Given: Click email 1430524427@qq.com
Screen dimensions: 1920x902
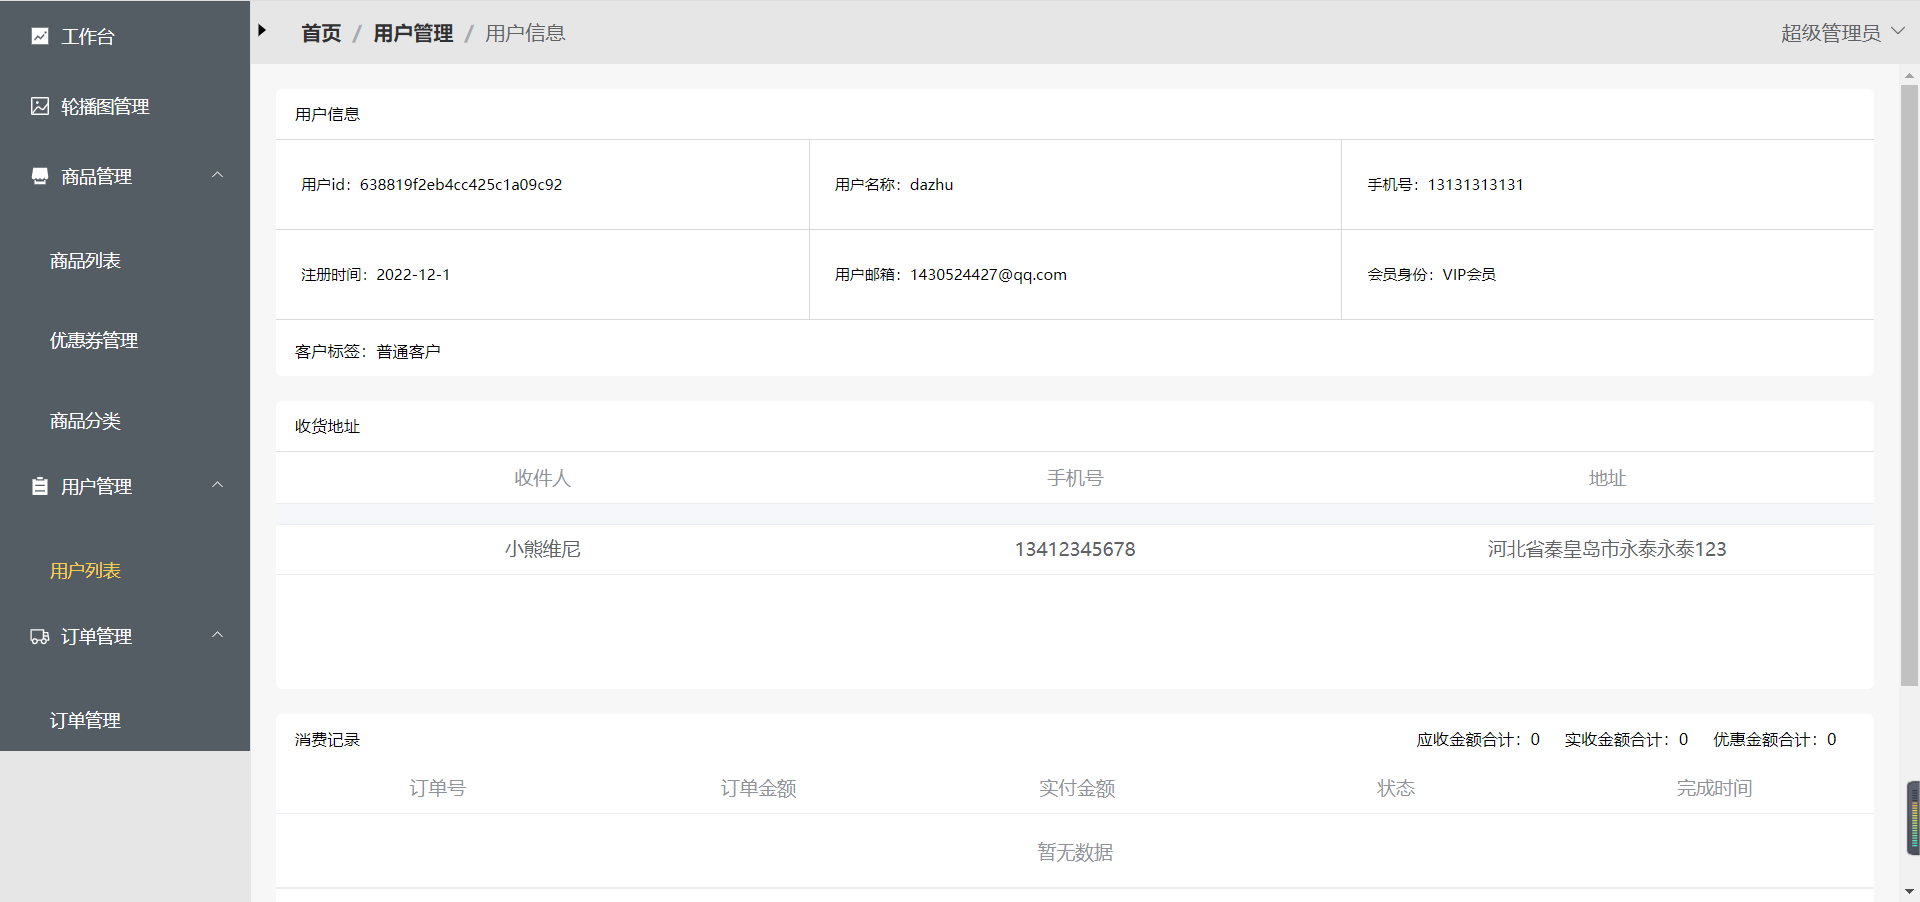Looking at the screenshot, I should tap(988, 275).
